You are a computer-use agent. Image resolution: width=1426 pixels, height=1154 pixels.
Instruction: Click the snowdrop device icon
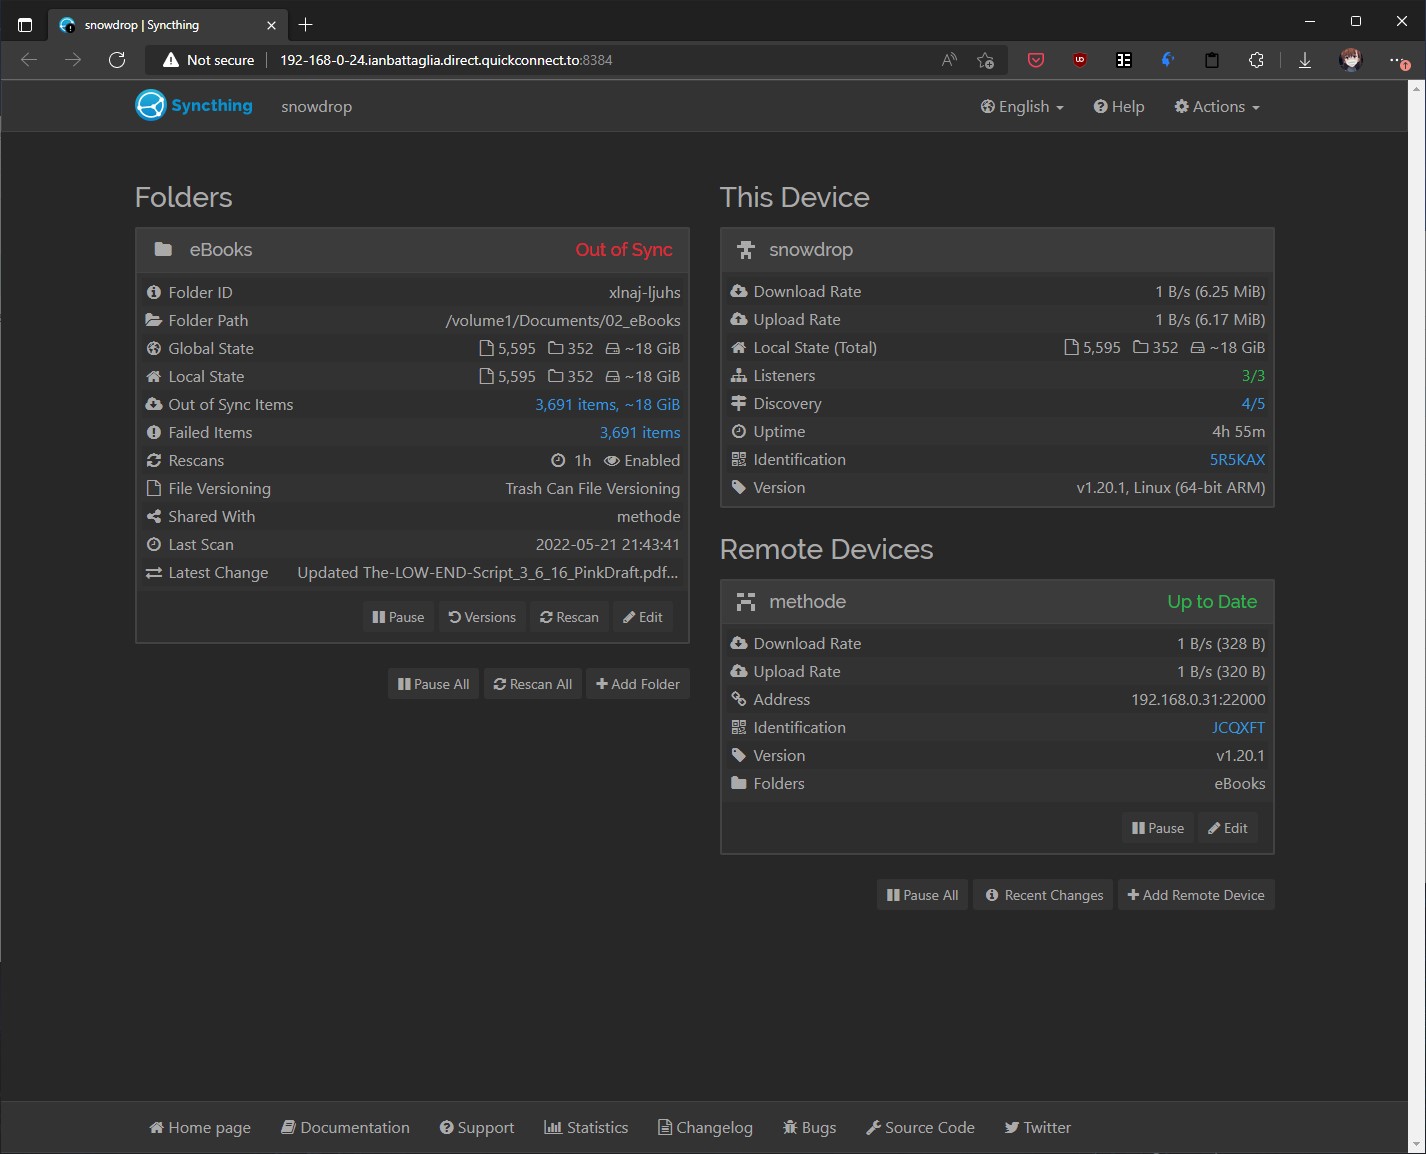click(746, 250)
